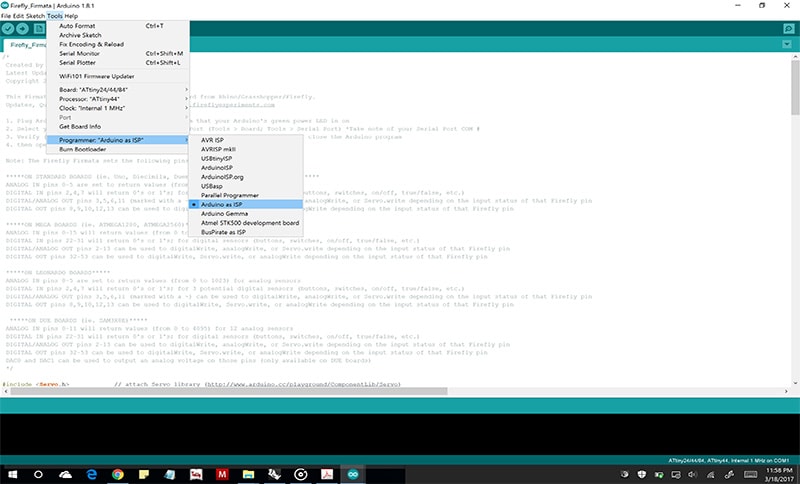Select Get Board Info
Image resolution: width=800 pixels, height=484 pixels.
click(x=118, y=126)
